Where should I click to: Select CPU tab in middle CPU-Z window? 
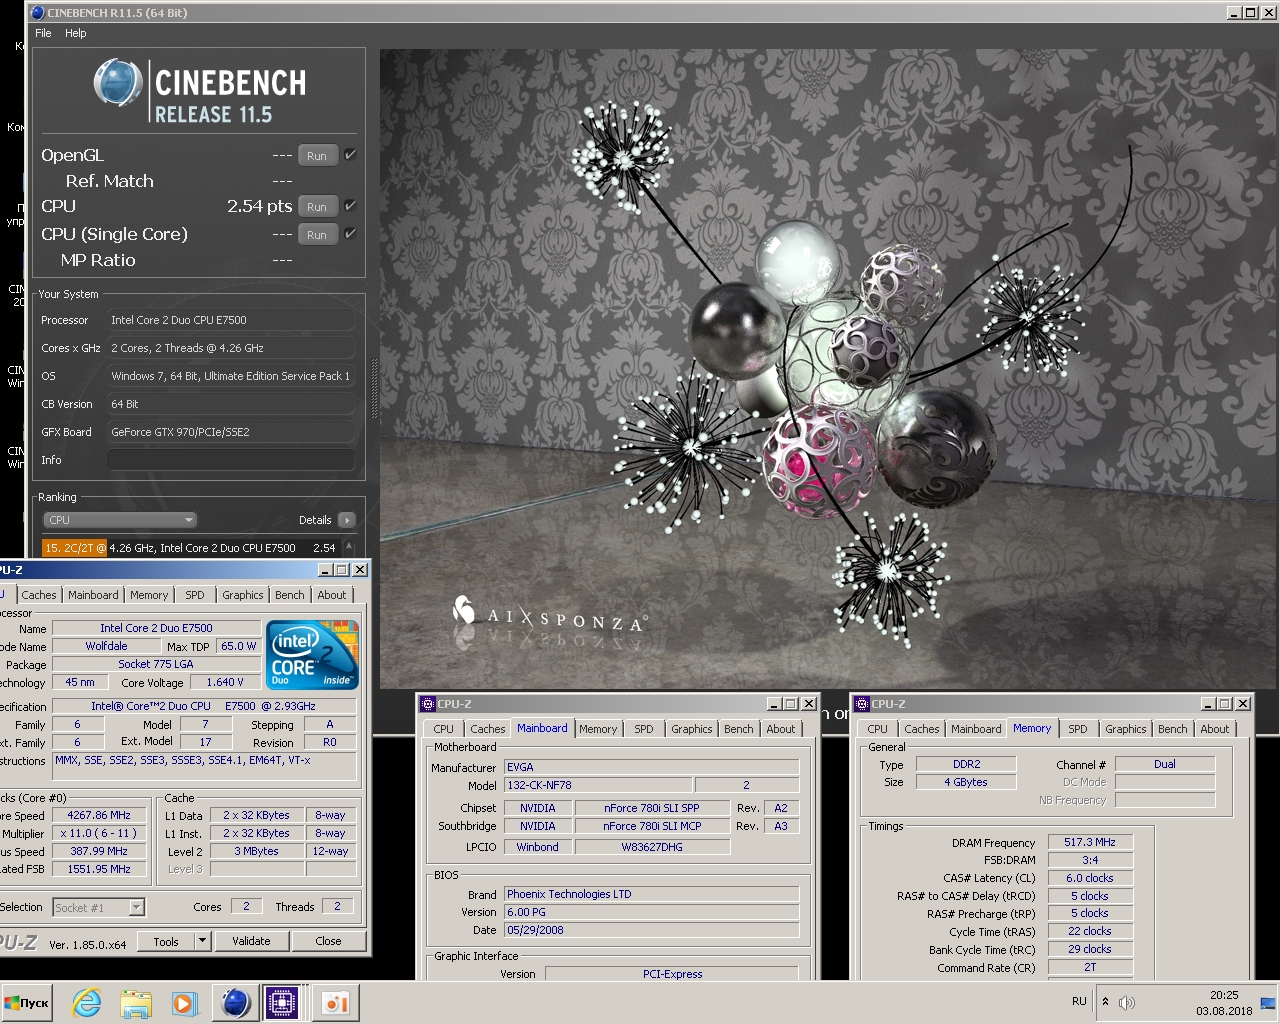pos(443,729)
